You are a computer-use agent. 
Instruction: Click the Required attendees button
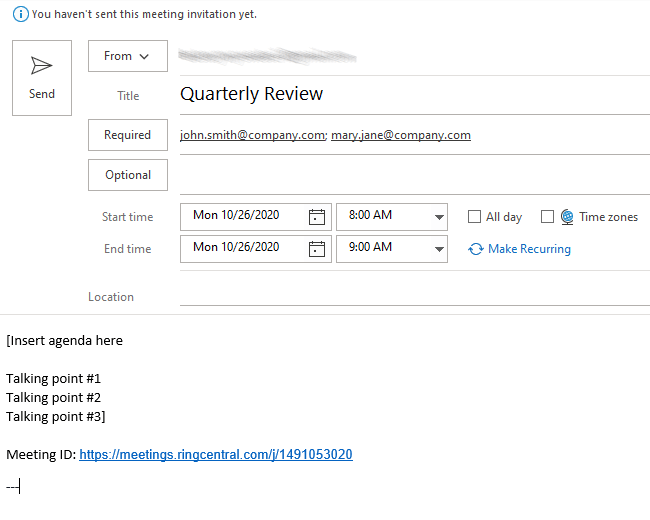pos(128,135)
